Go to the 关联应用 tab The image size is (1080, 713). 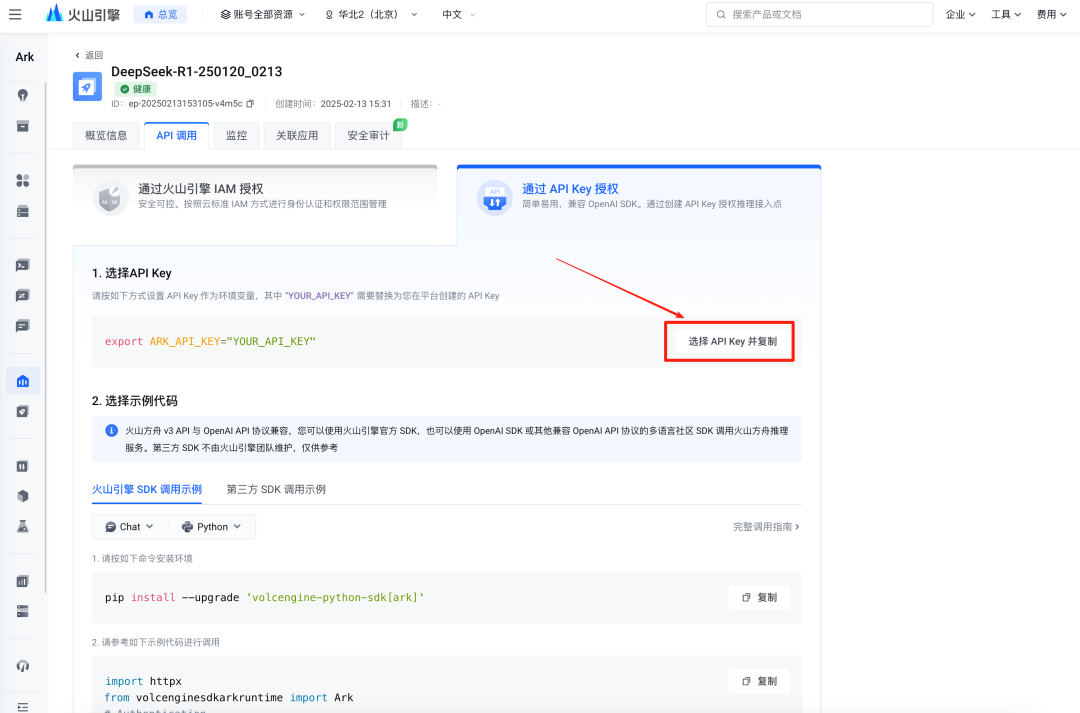(x=297, y=136)
